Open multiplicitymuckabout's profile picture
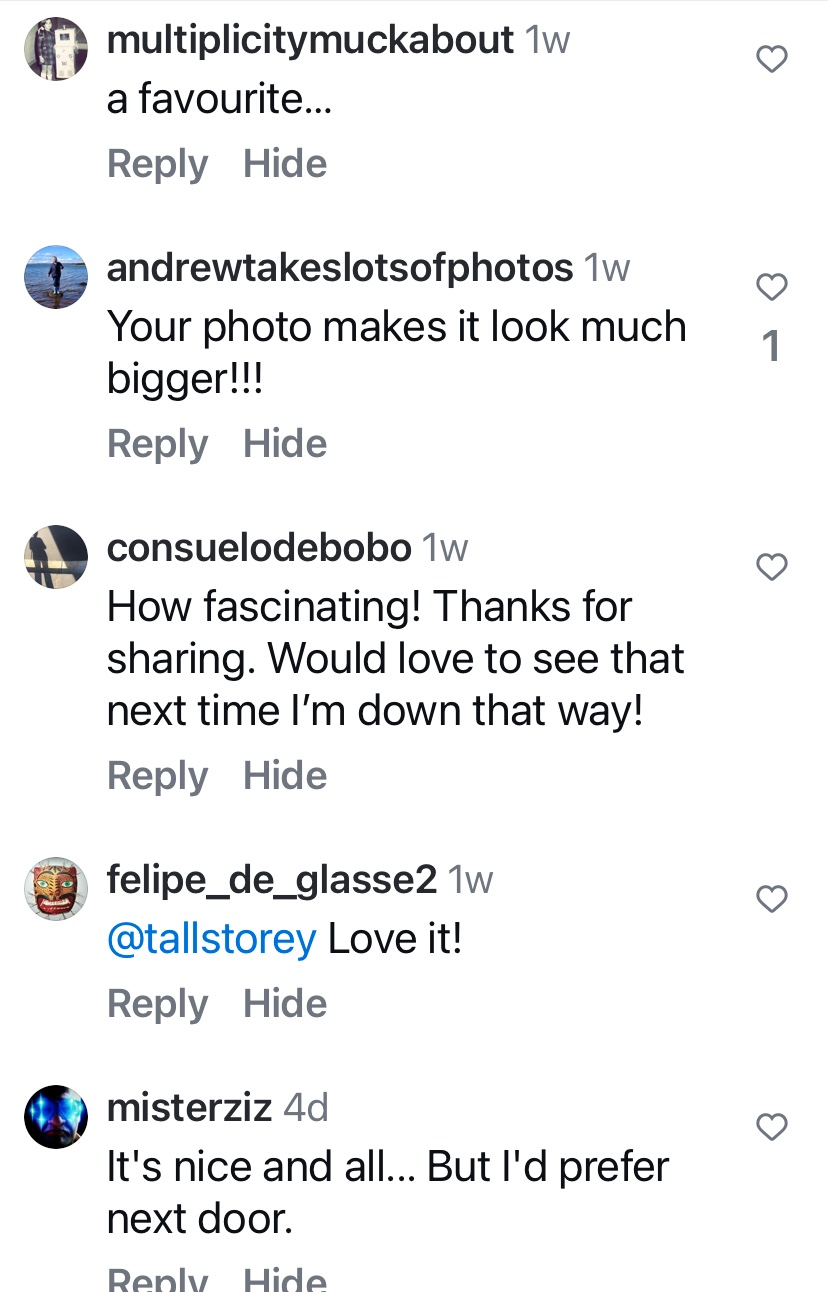This screenshot has width=828, height=1292. [56, 49]
